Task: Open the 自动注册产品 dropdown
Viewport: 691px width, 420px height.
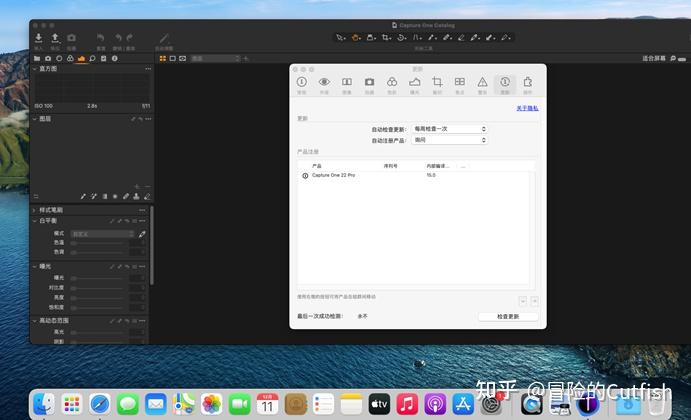Action: click(449, 140)
